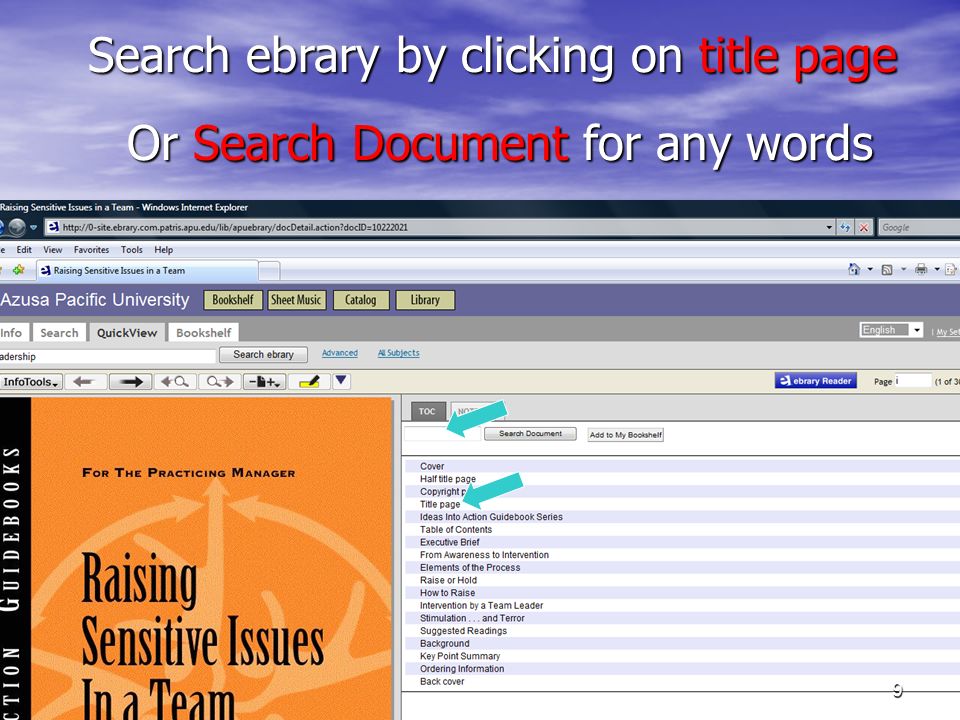The image size is (960, 720).
Task: Switch to the Info tab
Action: click(12, 332)
